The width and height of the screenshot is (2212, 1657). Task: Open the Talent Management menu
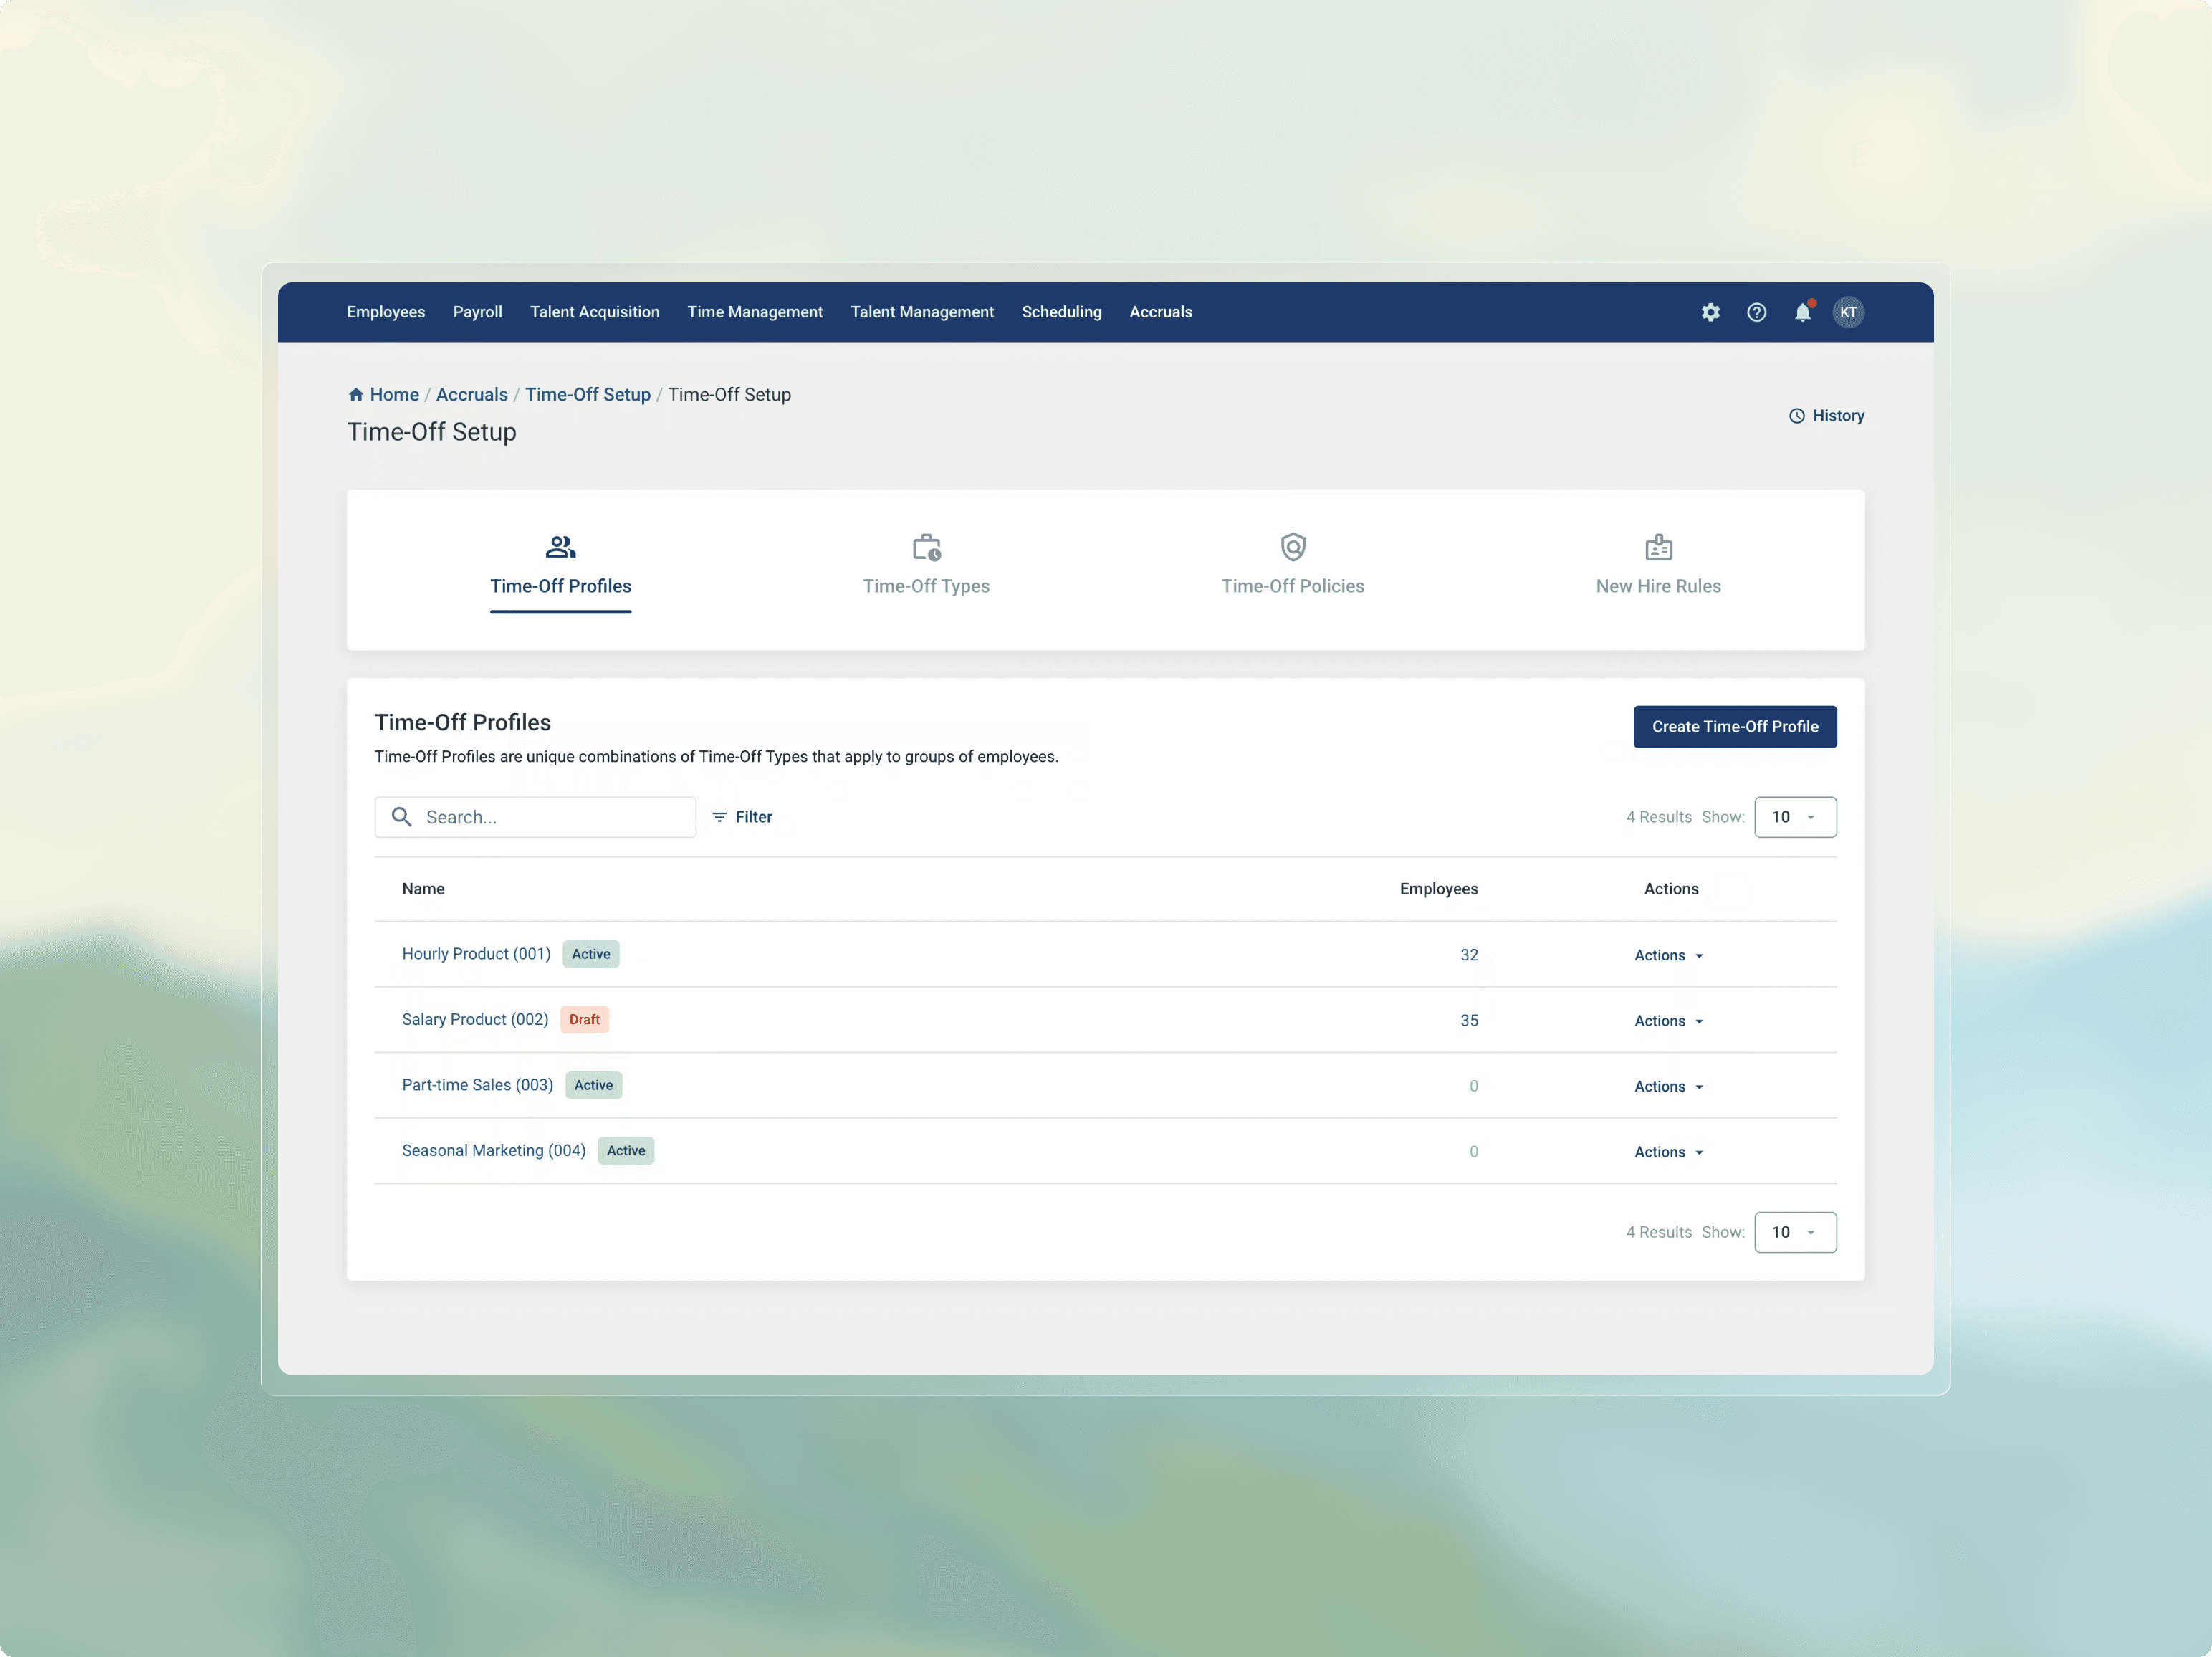click(x=922, y=312)
